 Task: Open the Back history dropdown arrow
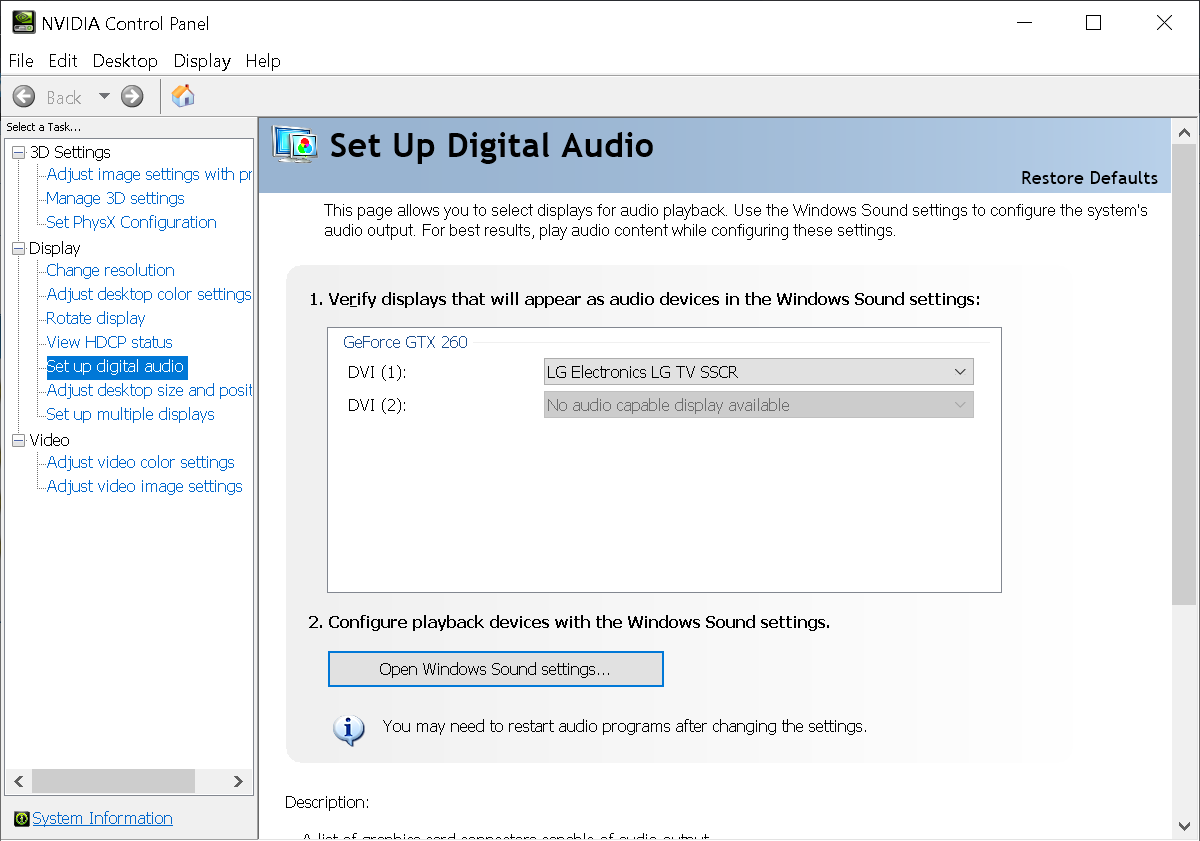[104, 97]
